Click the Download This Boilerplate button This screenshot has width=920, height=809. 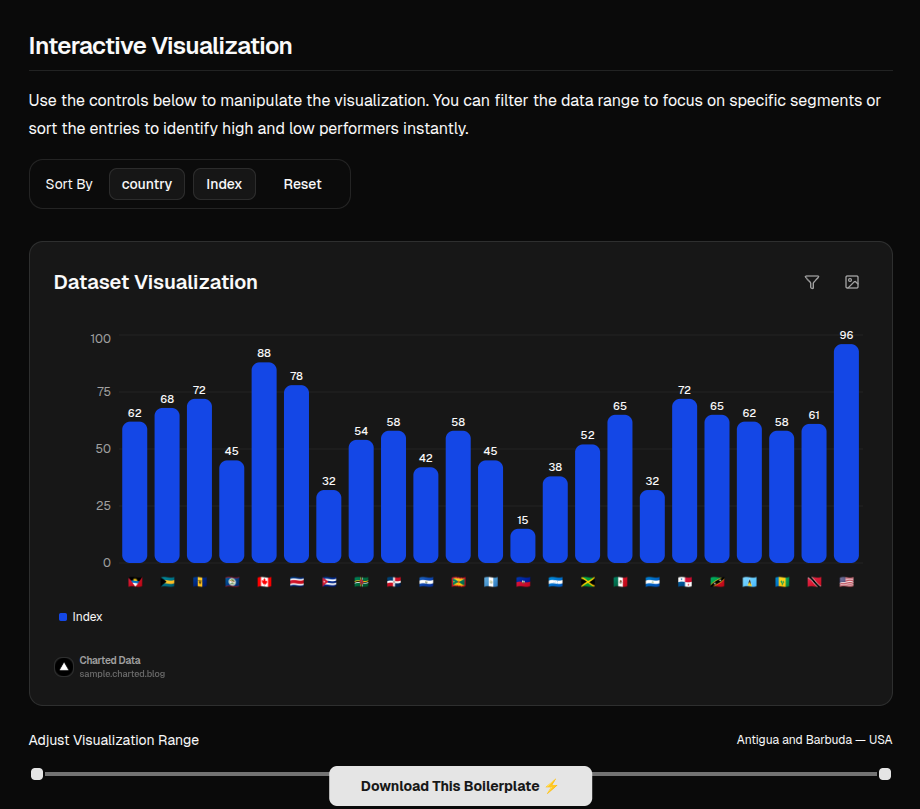(x=460, y=786)
